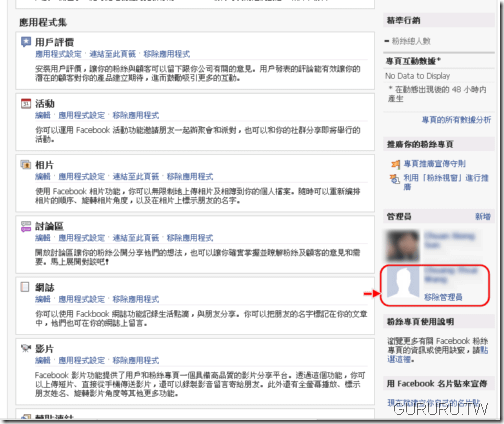Click the 專頁推廣宣傳守則 flag icon
504x424 pixels.
pos(395,164)
